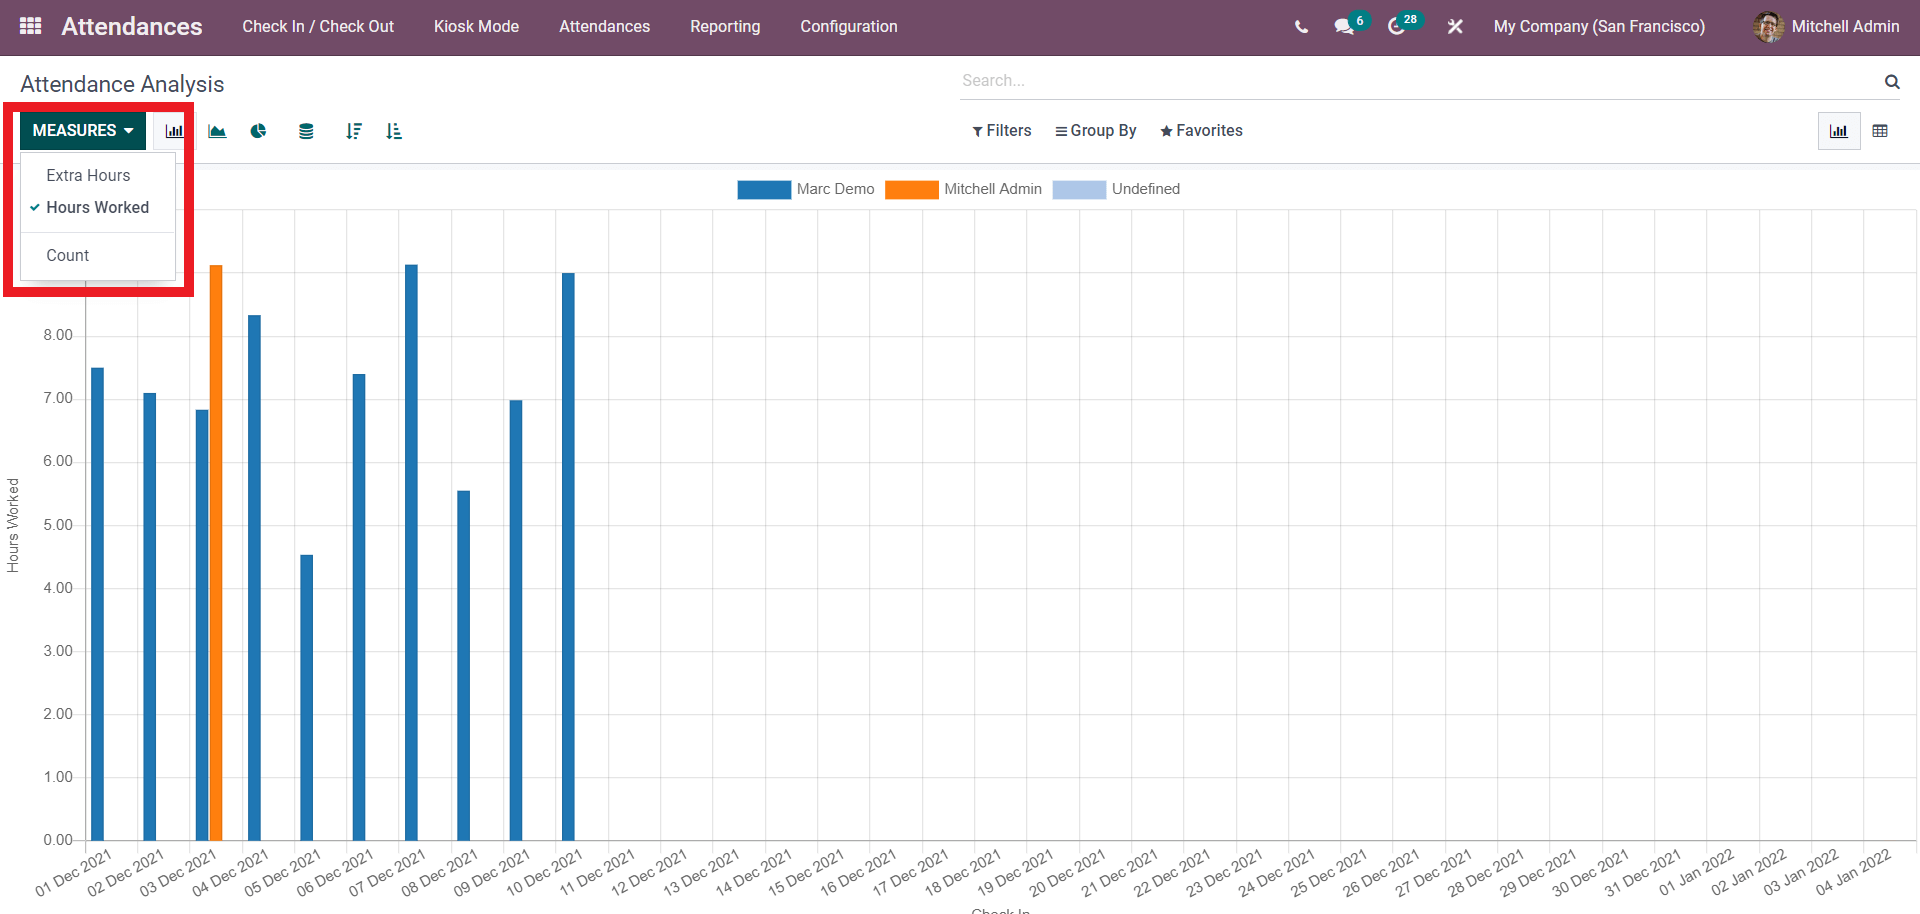
Task: Open the apps grid home menu
Action: coord(31,26)
